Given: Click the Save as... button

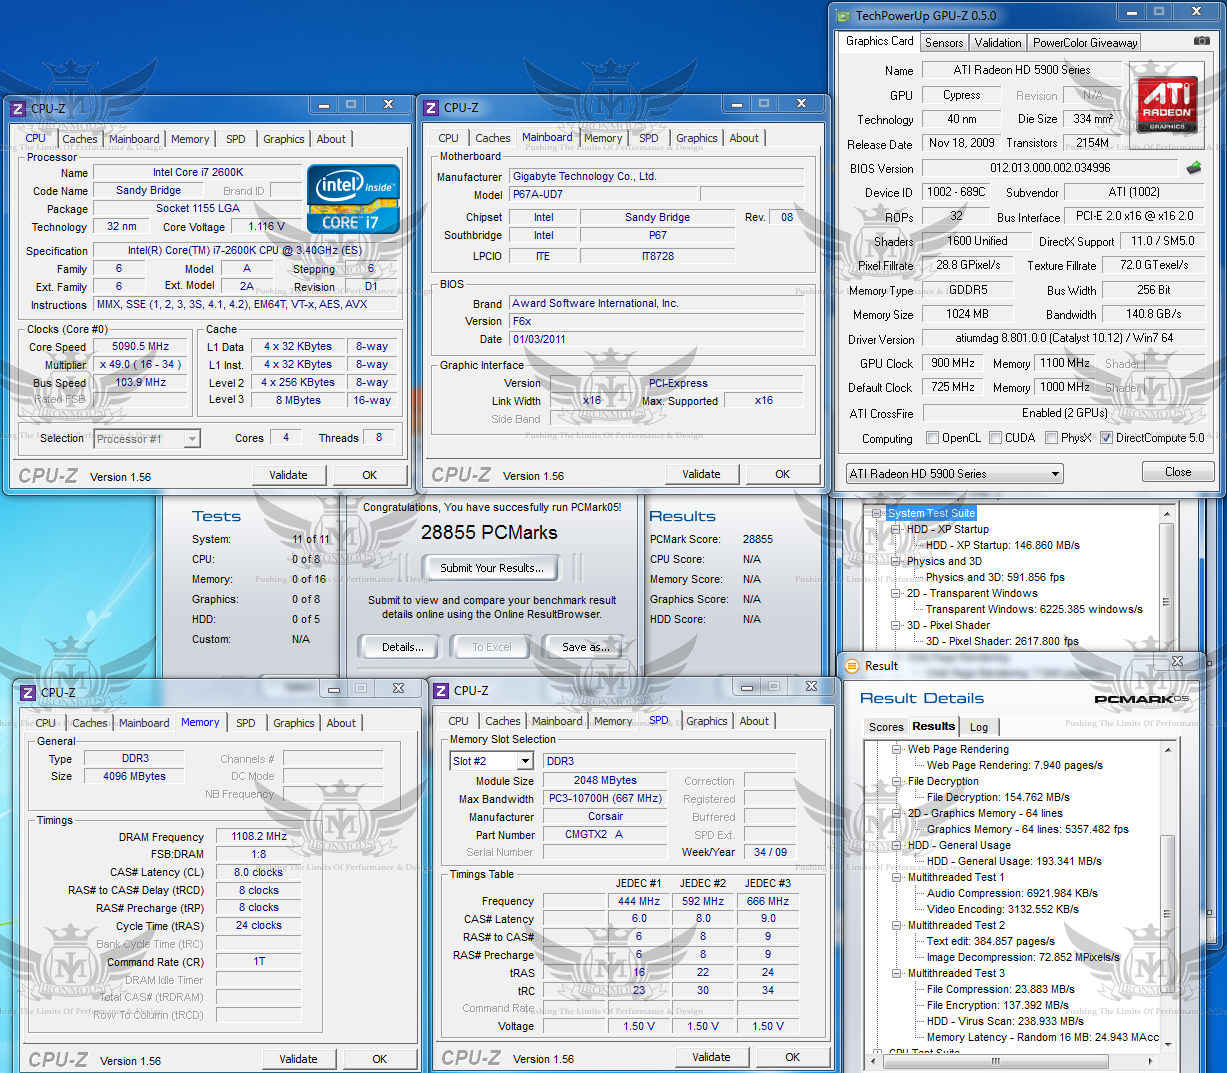Looking at the screenshot, I should point(586,647).
